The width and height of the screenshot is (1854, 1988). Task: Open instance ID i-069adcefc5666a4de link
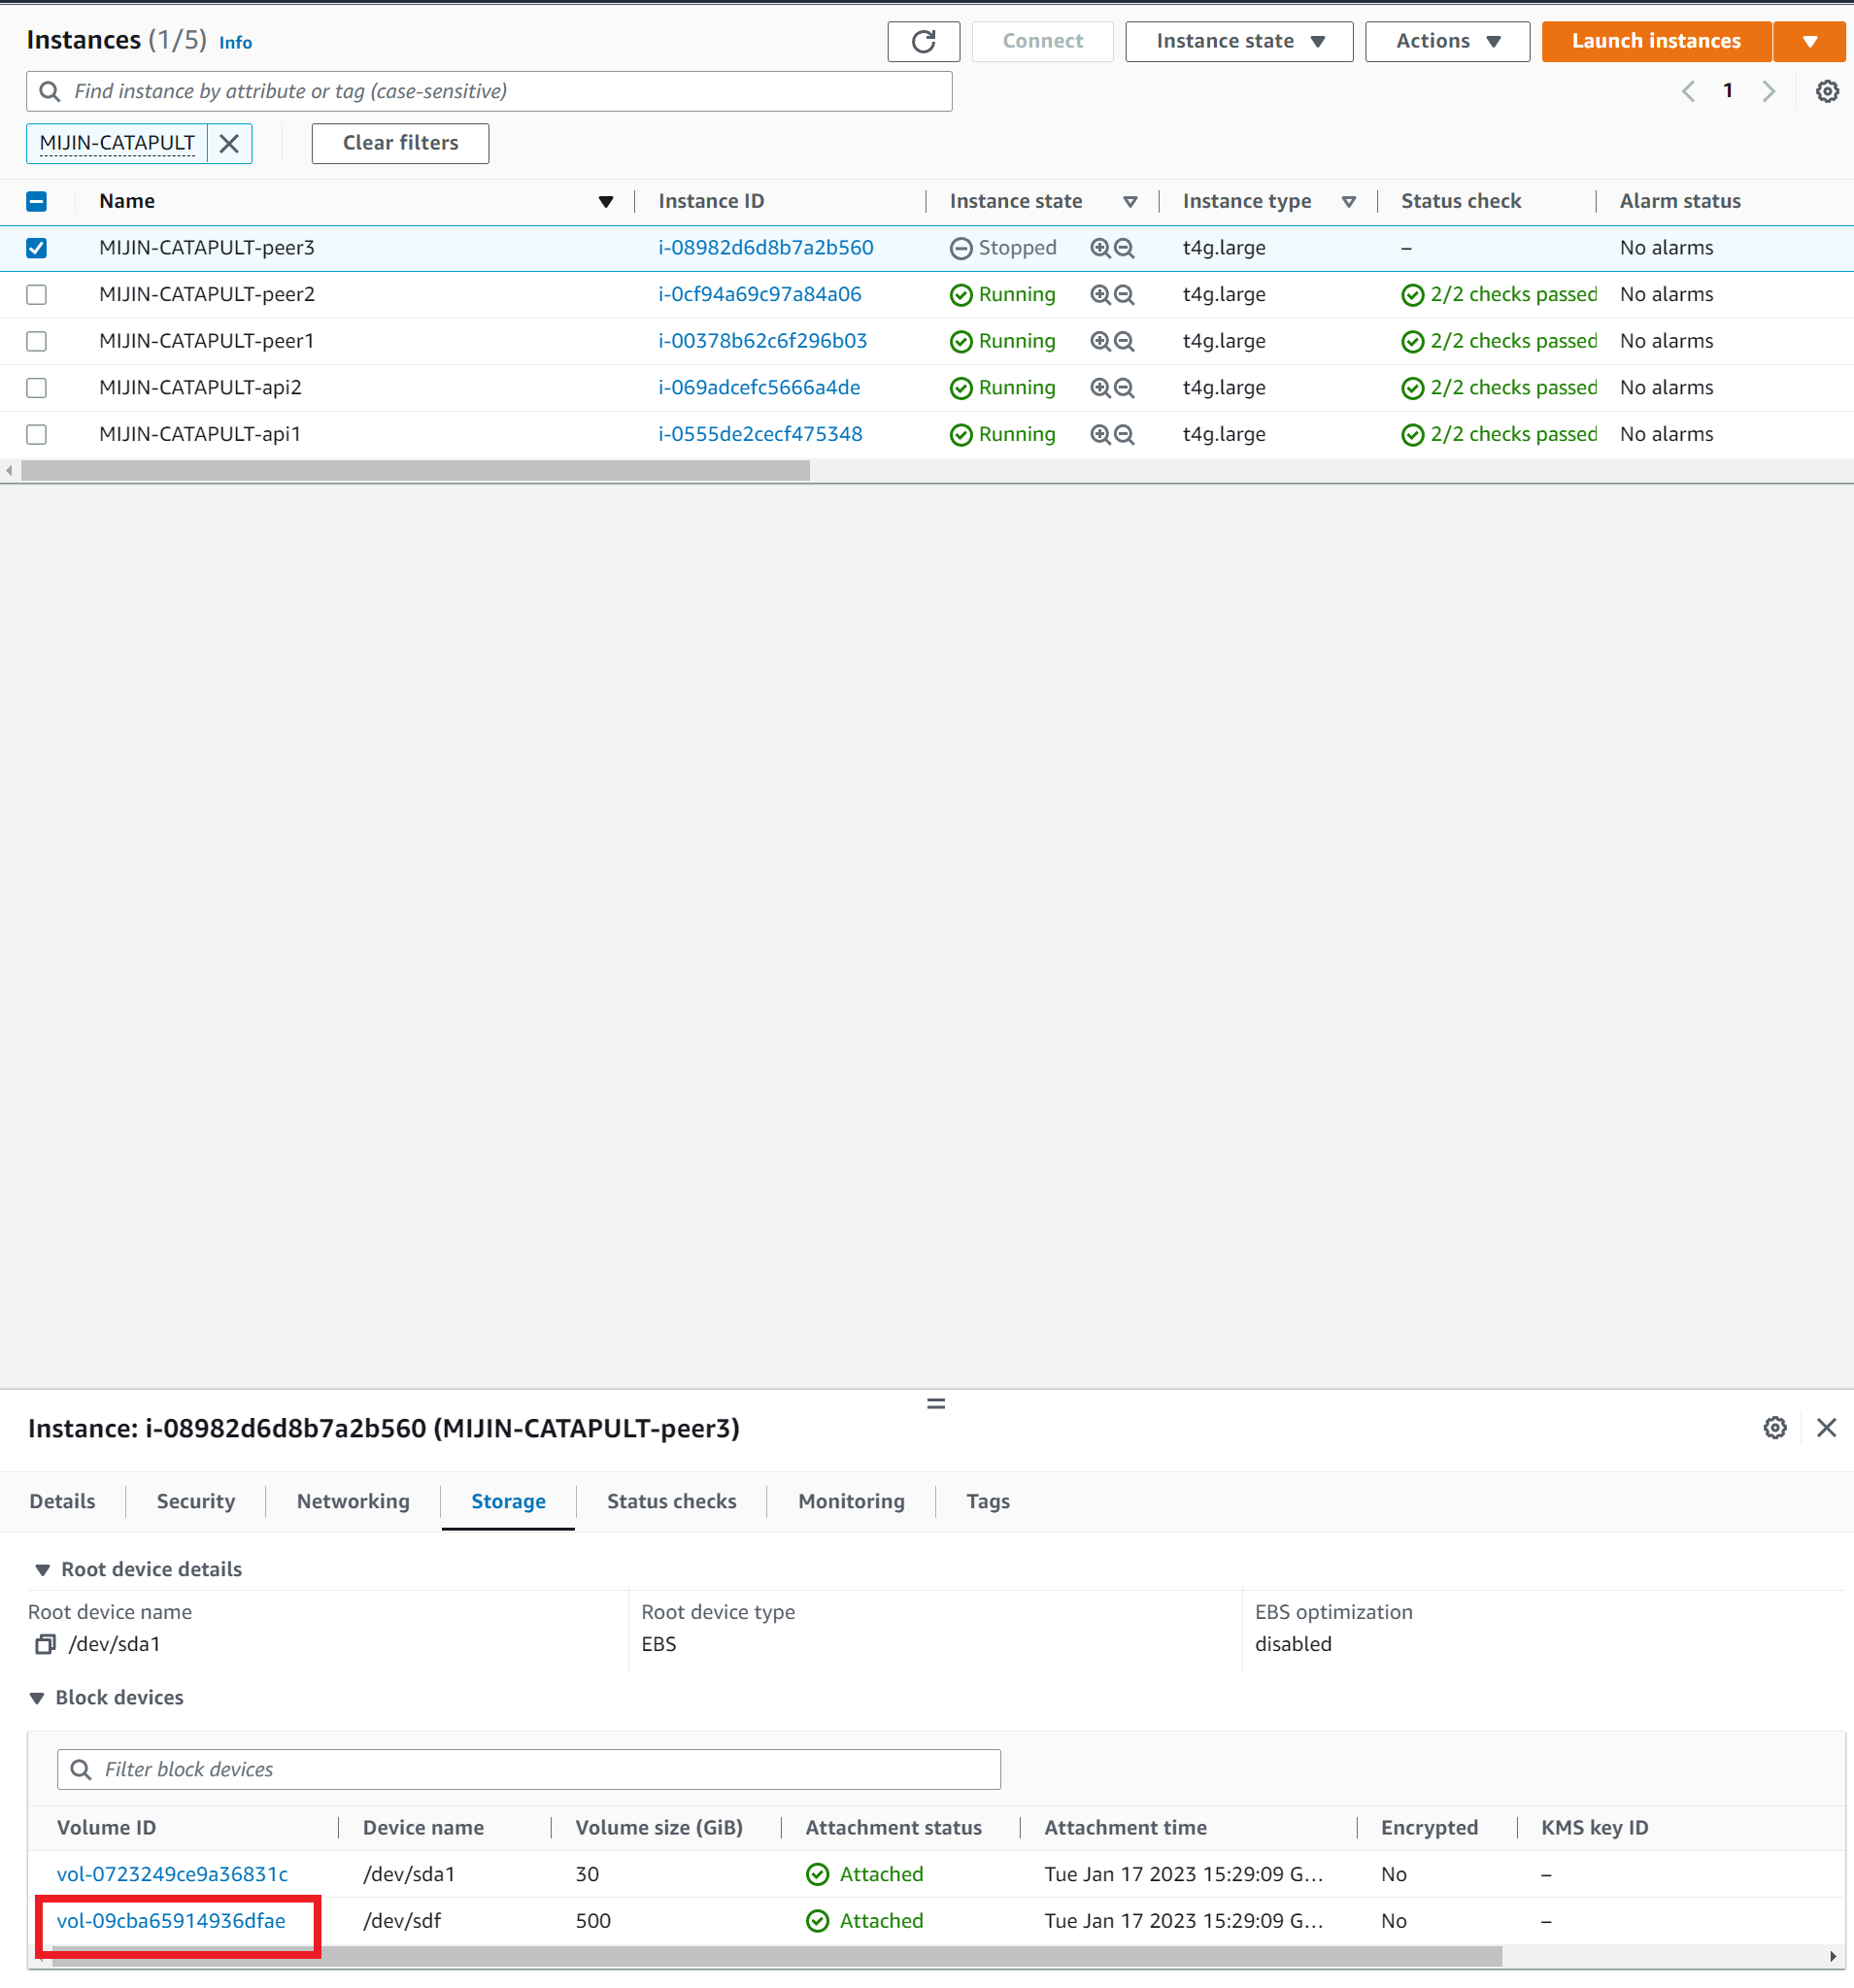pos(759,388)
